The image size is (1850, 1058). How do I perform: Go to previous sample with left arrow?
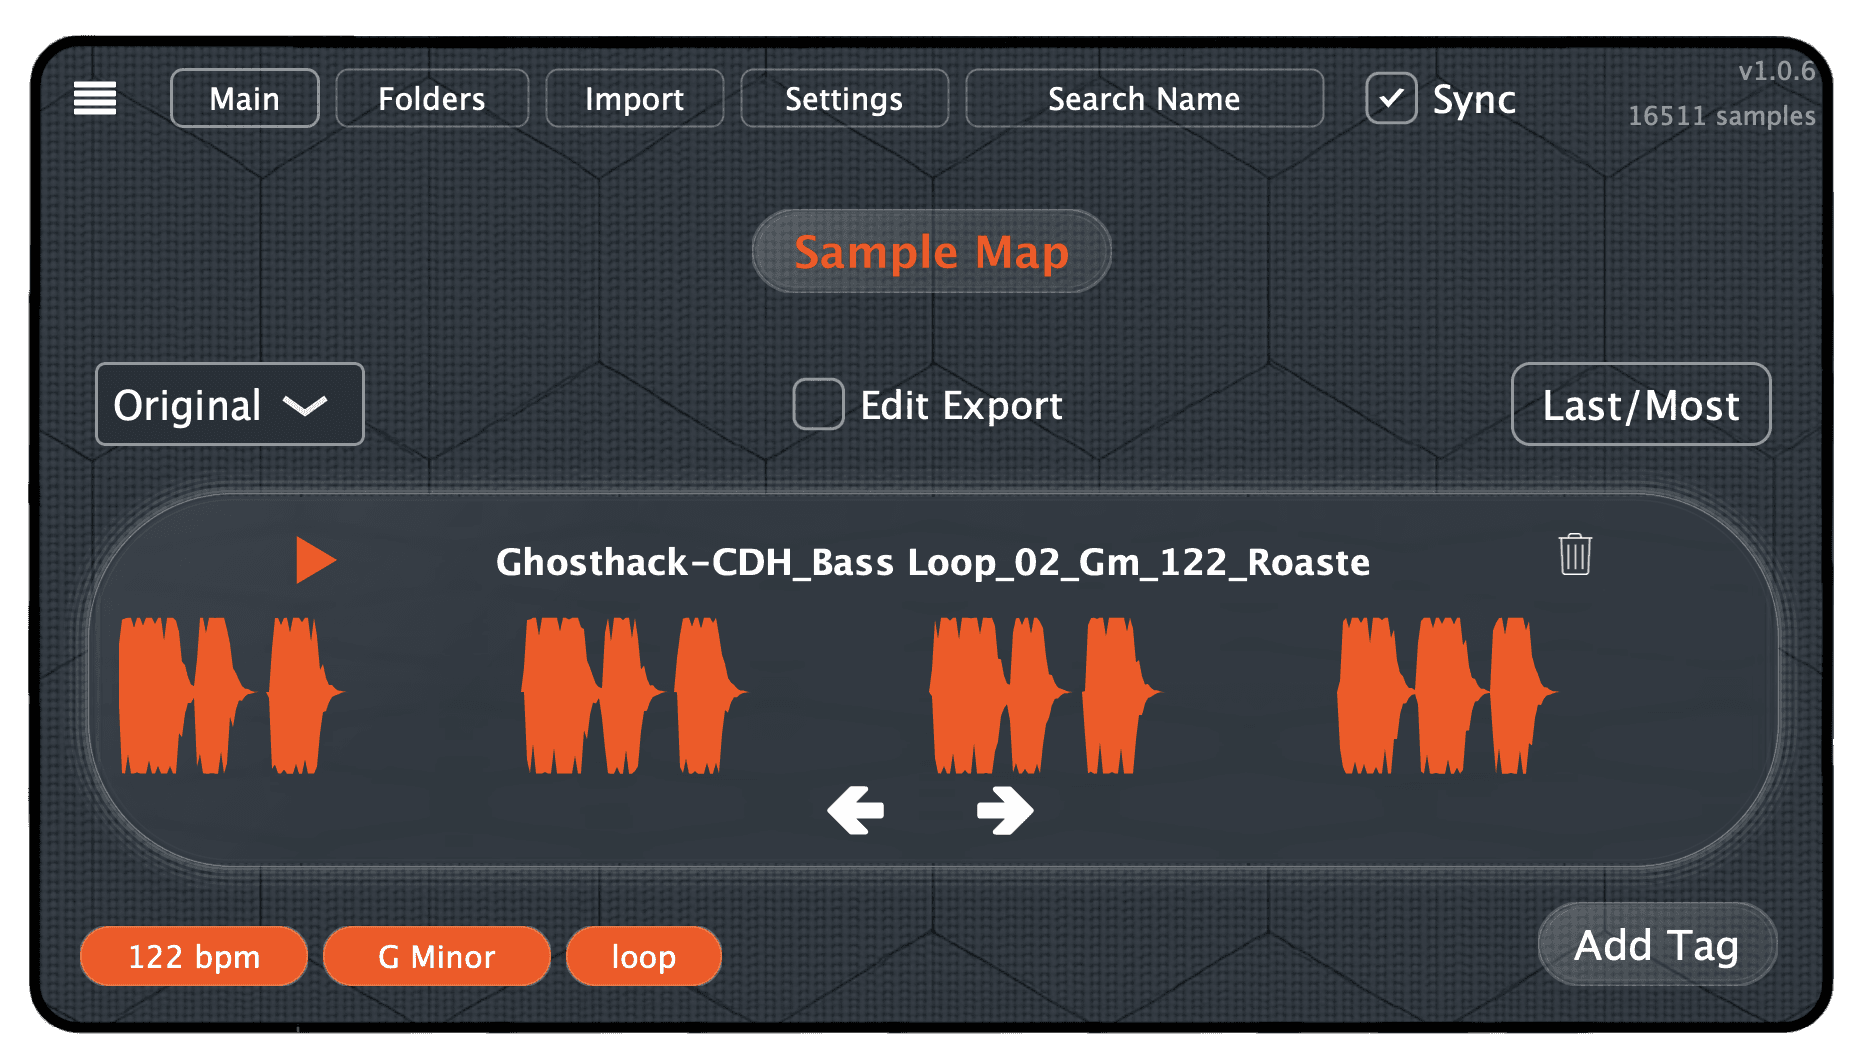click(856, 809)
